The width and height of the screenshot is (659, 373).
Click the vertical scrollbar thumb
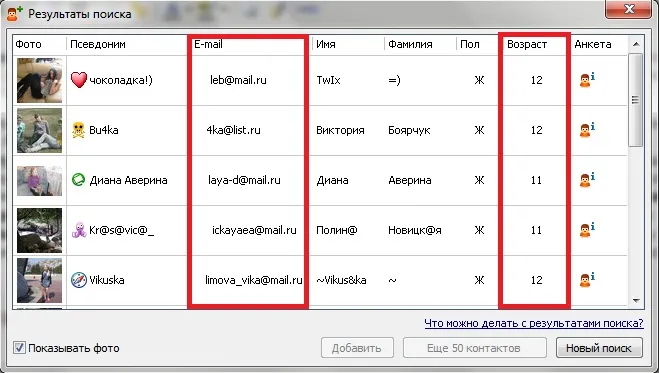click(x=636, y=100)
